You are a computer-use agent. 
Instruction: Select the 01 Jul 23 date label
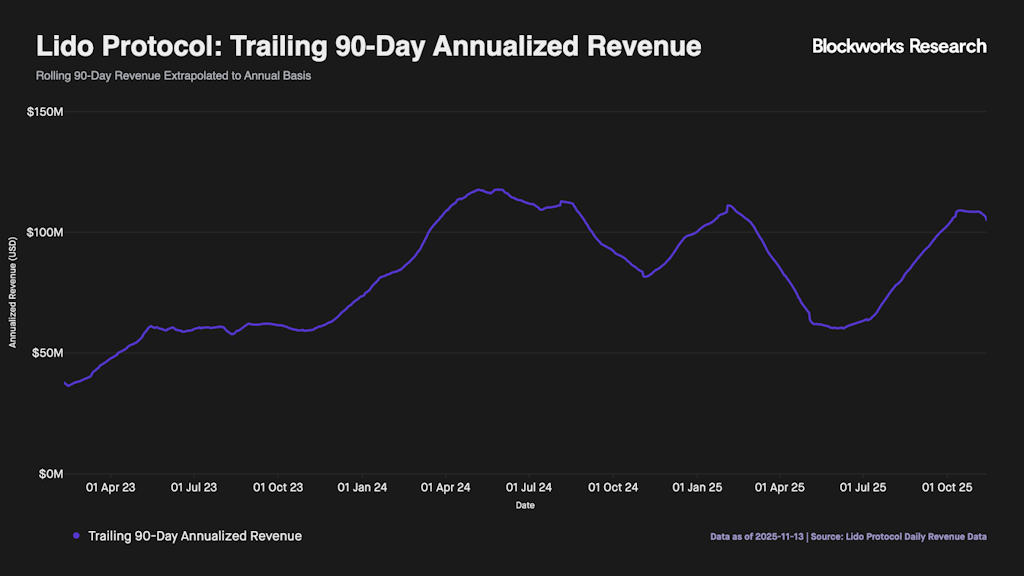pos(194,488)
